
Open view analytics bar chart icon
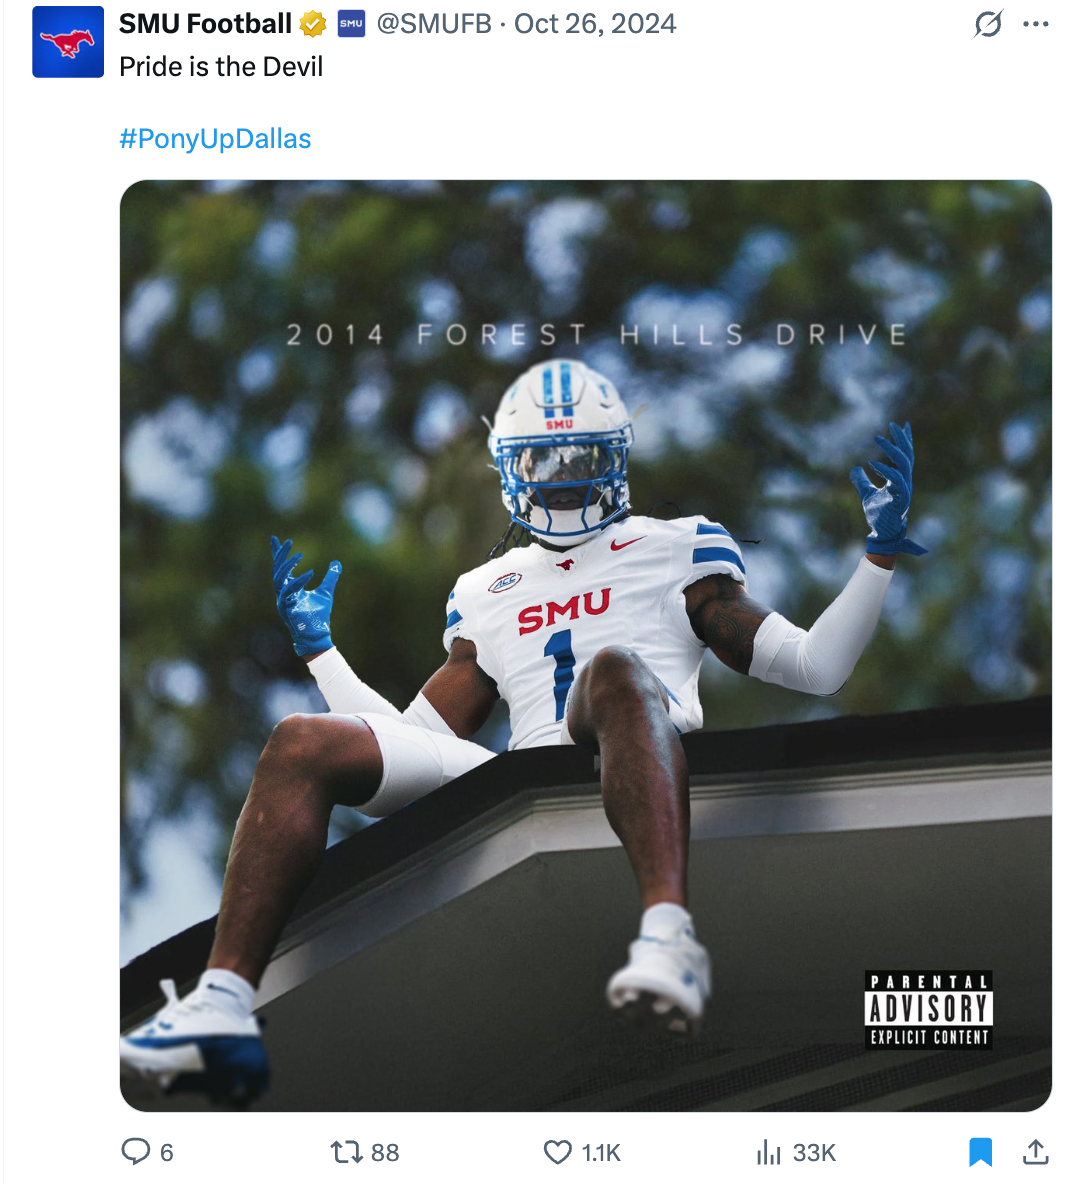769,1152
